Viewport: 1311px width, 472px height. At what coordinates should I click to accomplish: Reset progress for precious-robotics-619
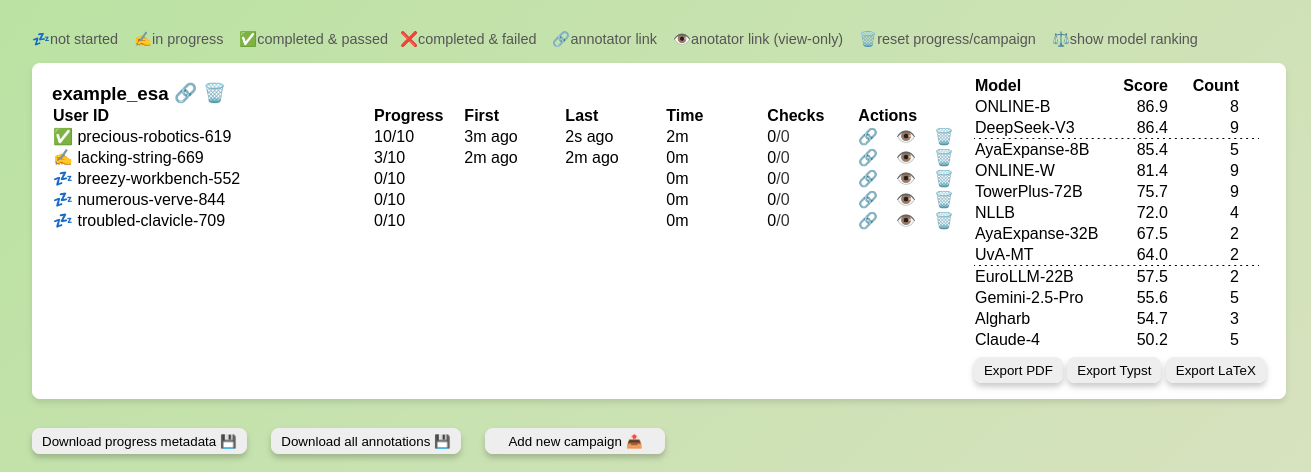(944, 137)
